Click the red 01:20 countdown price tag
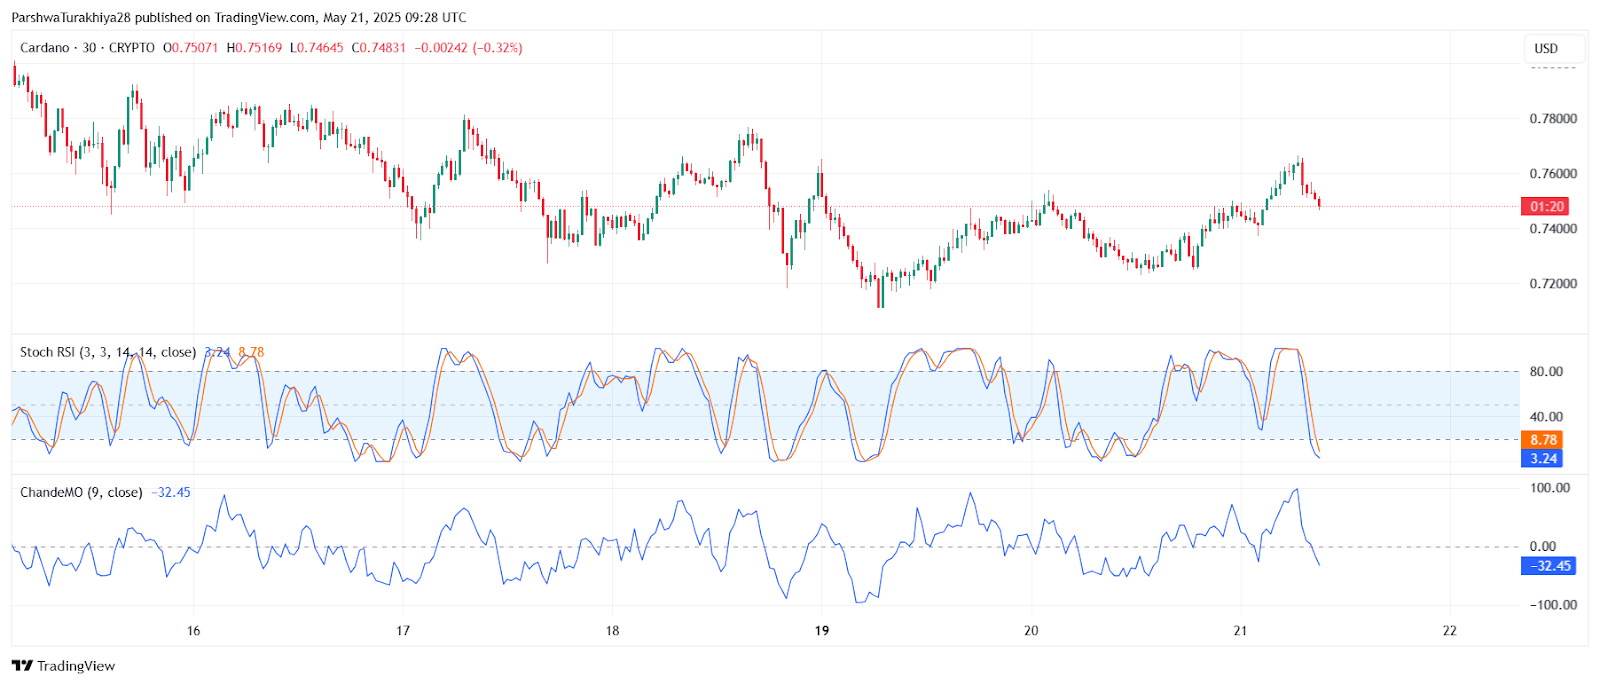The image size is (1600, 685). pyautogui.click(x=1545, y=207)
